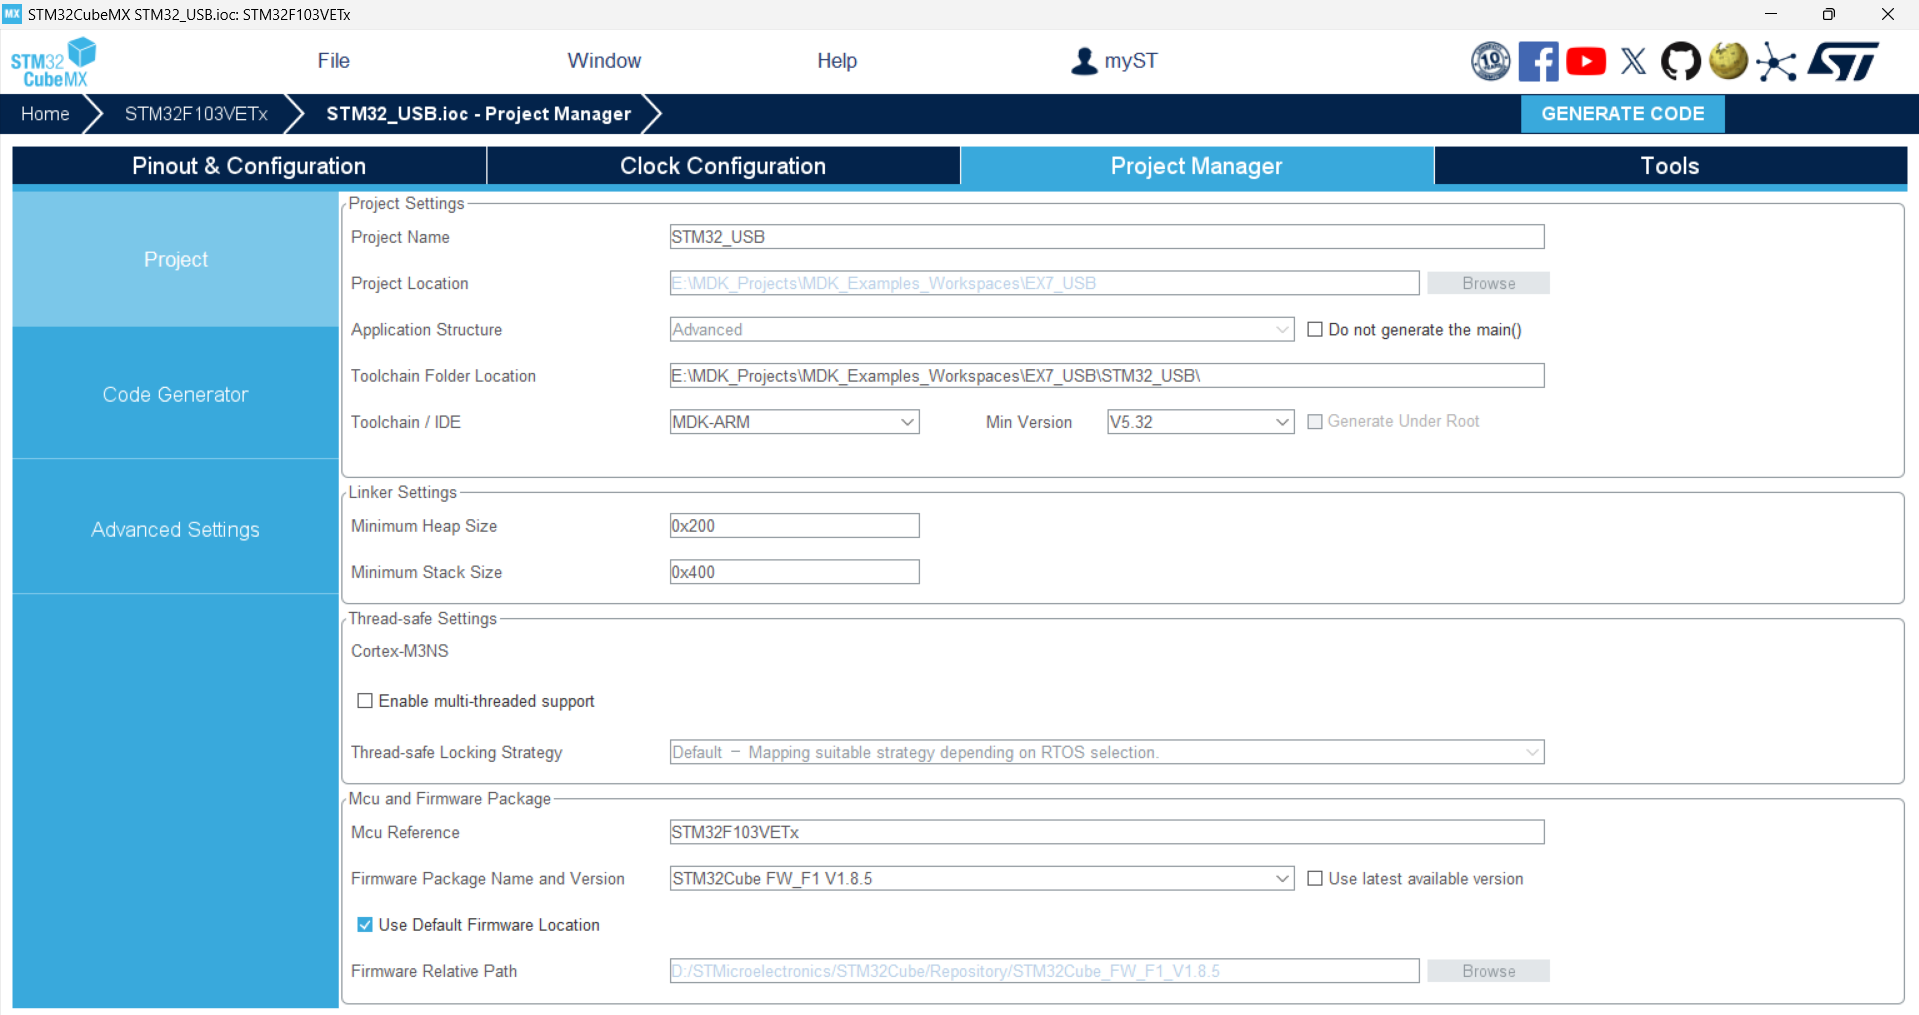Image resolution: width=1919 pixels, height=1015 pixels.
Task: Switch to Pinout & Configuration tab
Action: pyautogui.click(x=249, y=166)
